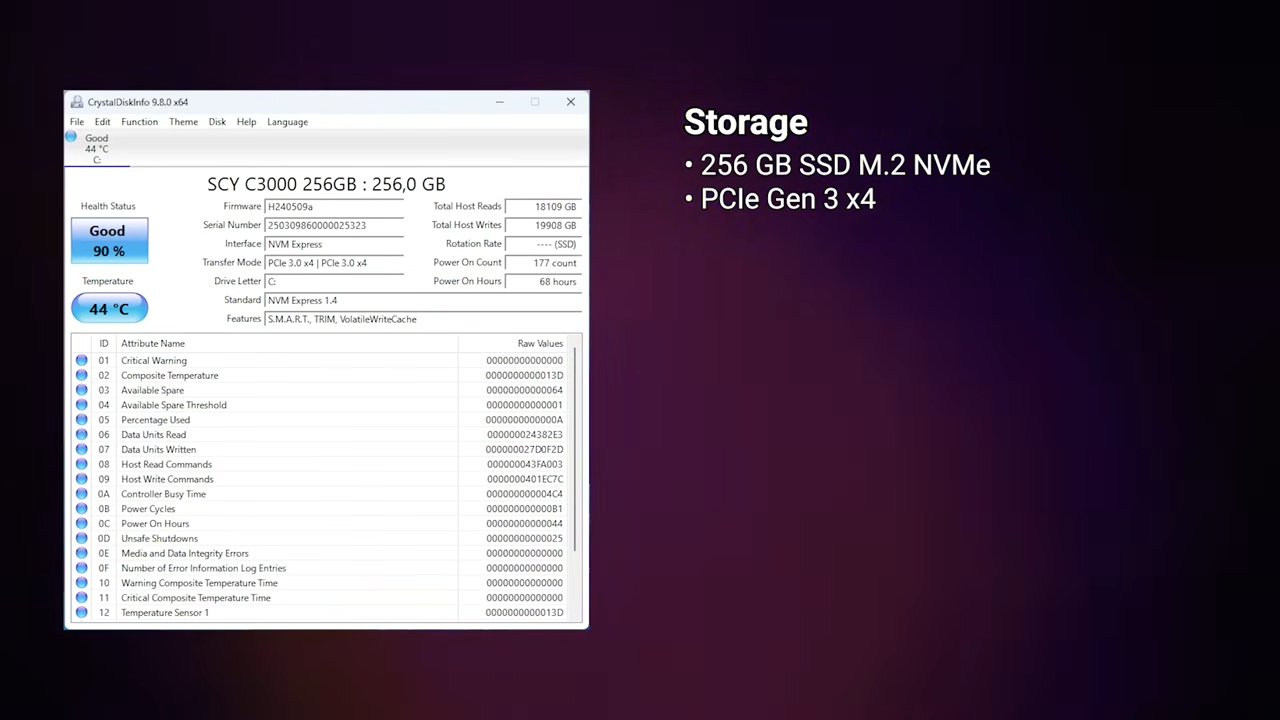
Task: Click the status icon for Temperature Sensor 1
Action: pyautogui.click(x=82, y=613)
